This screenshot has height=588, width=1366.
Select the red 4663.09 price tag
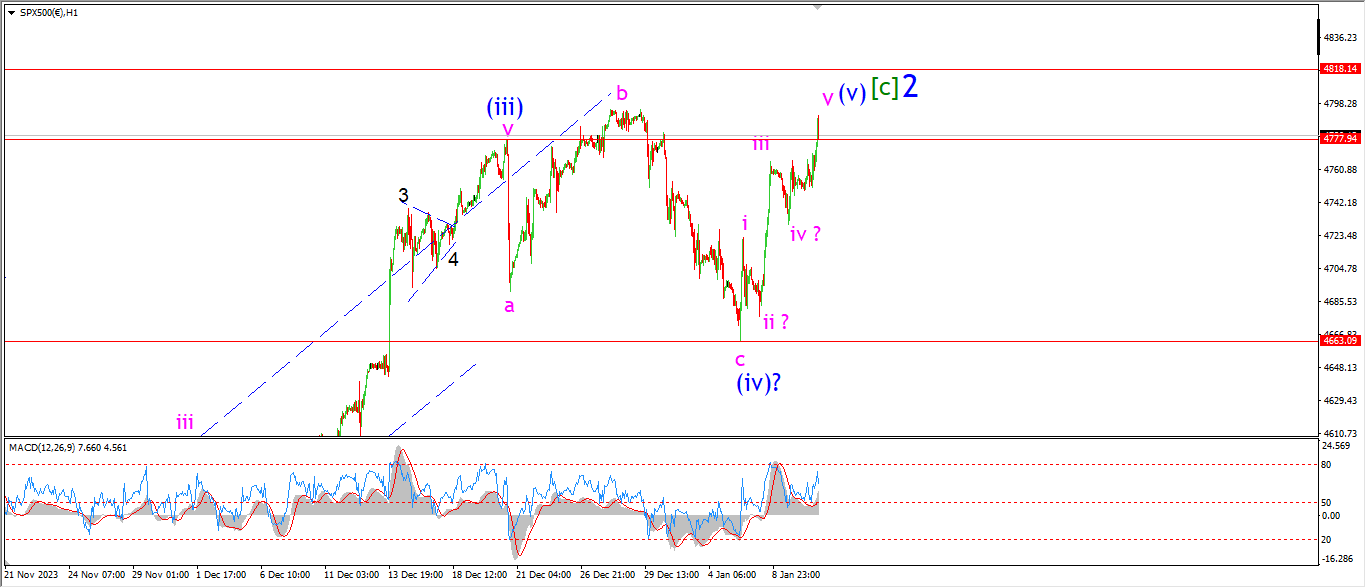[x=1339, y=341]
